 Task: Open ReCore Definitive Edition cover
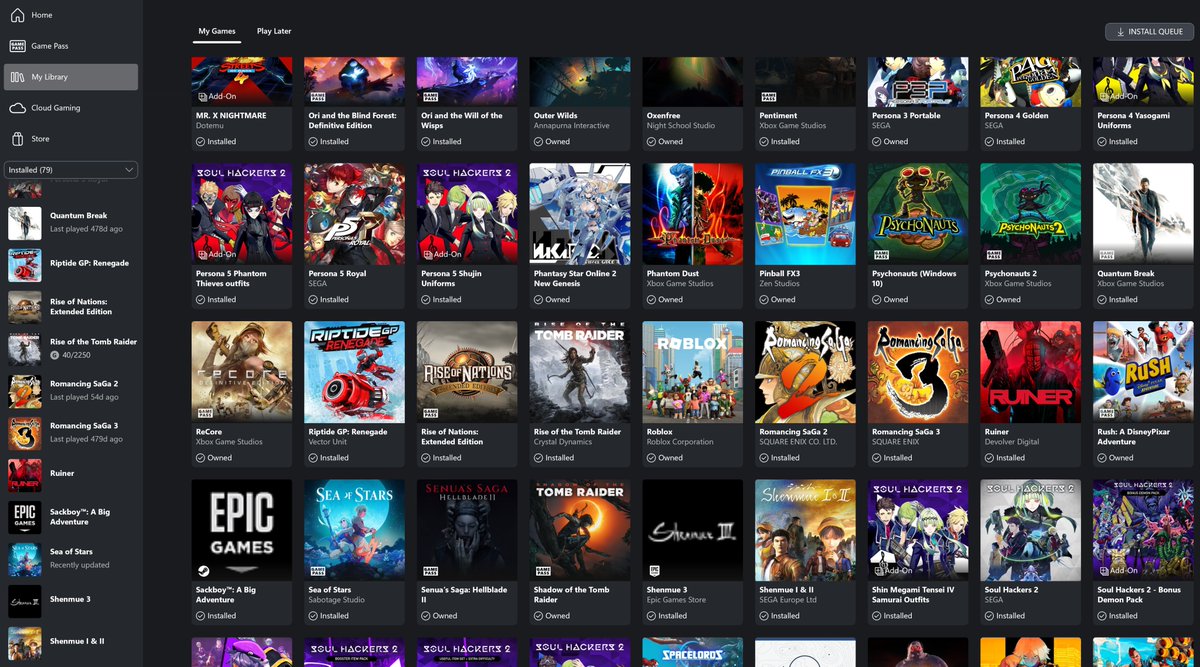(242, 372)
